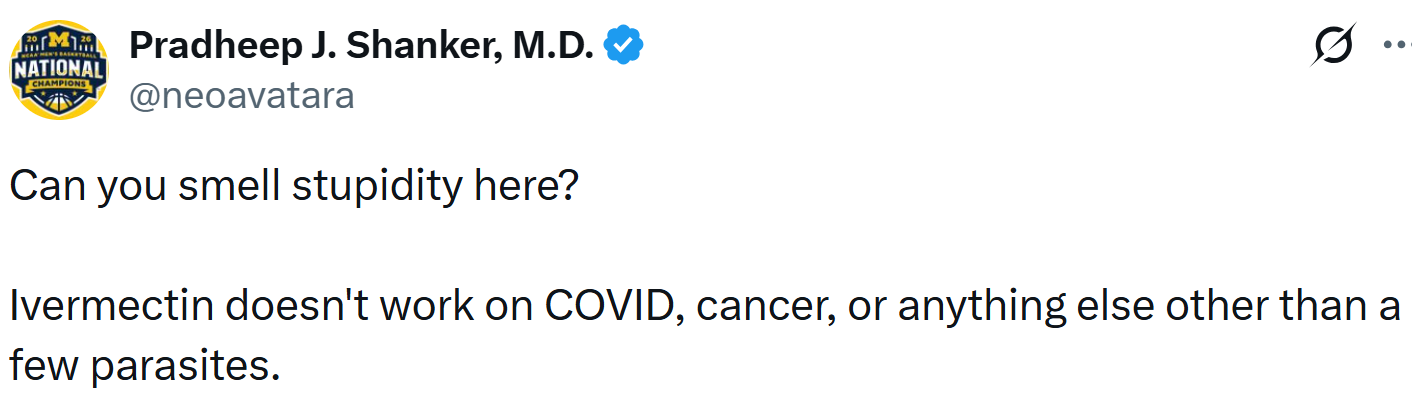The image size is (1412, 407).
Task: Open the Grok explain-post icon
Action: click(x=1333, y=45)
